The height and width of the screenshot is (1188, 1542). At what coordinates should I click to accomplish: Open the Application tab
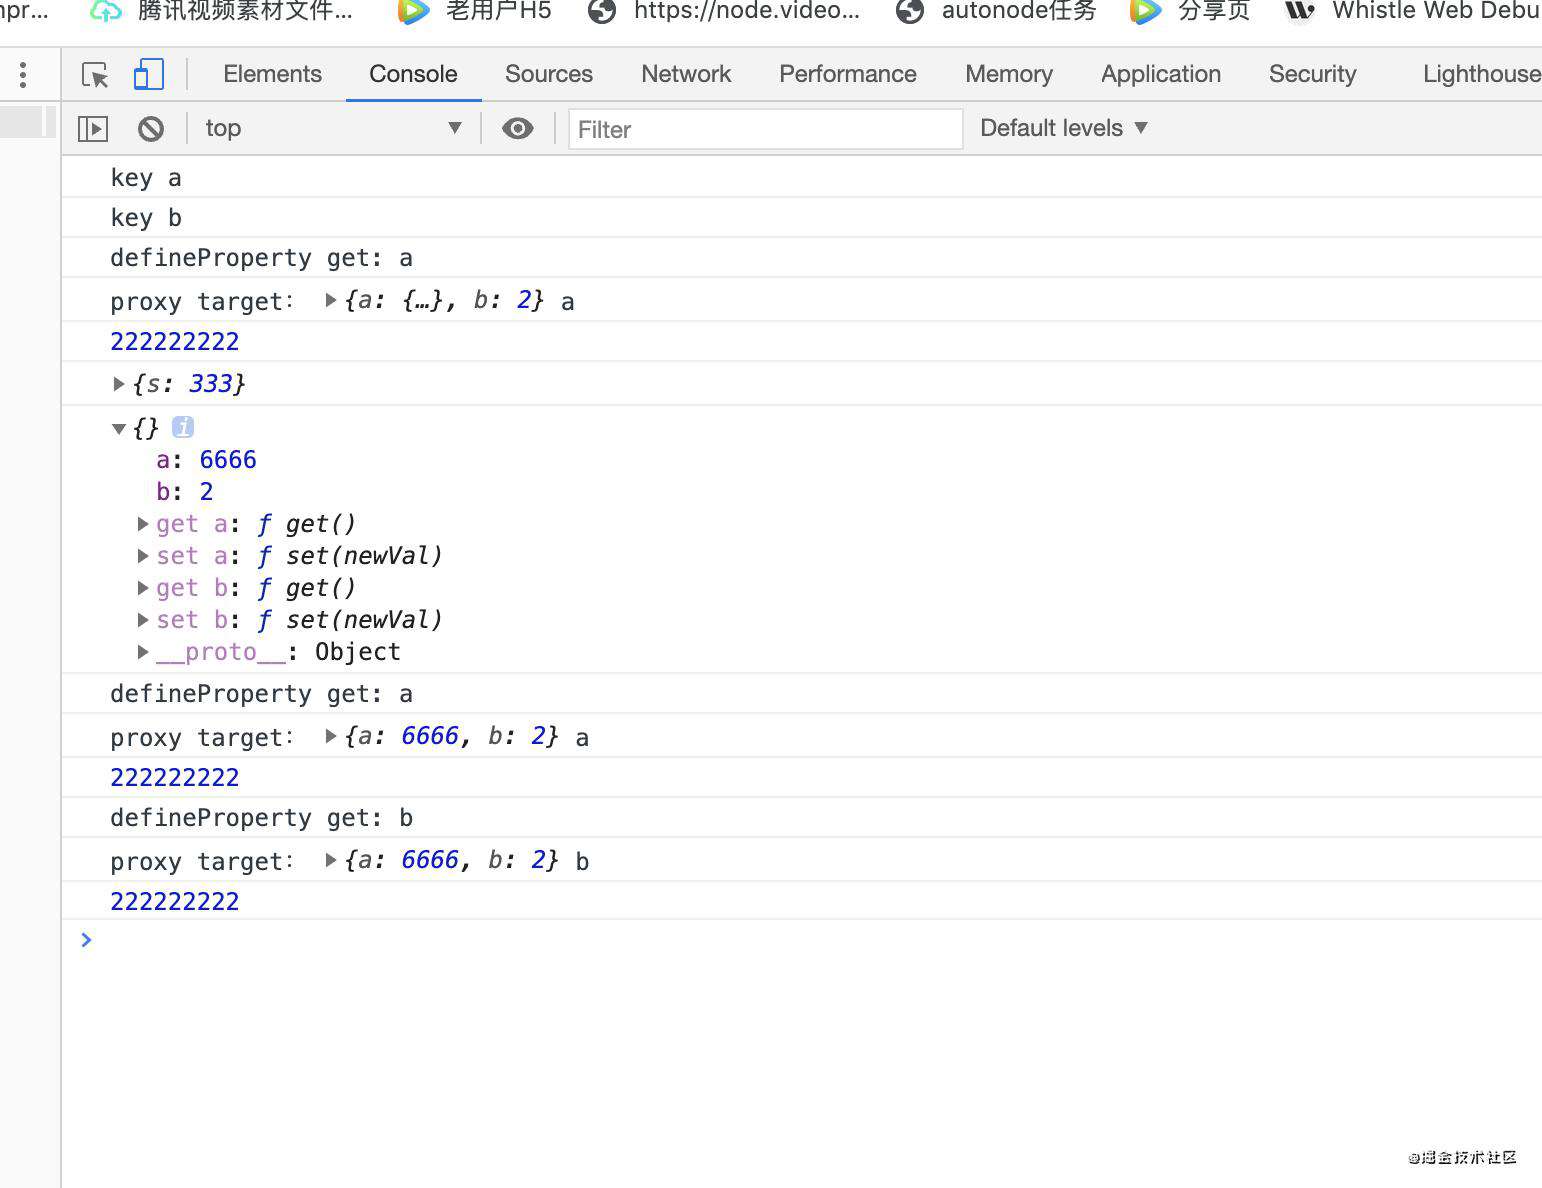pos(1161,74)
